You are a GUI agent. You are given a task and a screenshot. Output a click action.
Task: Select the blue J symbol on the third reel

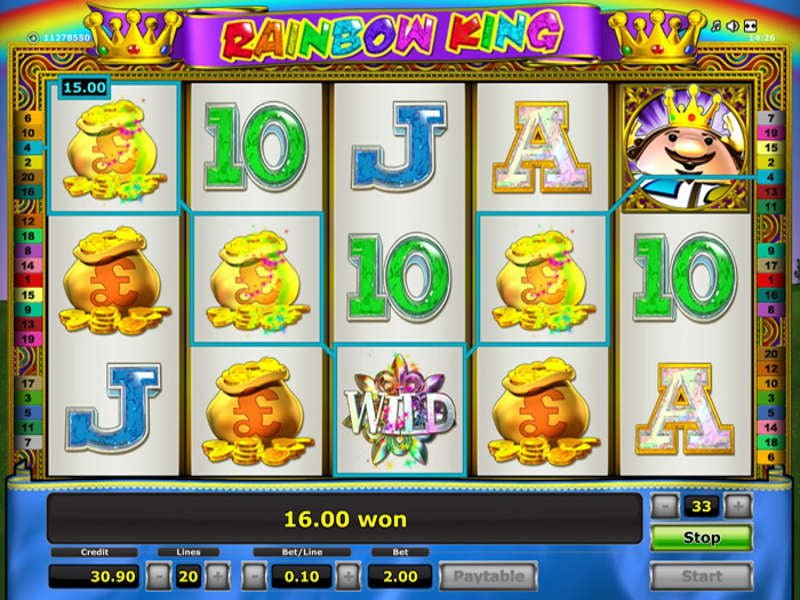coord(399,146)
